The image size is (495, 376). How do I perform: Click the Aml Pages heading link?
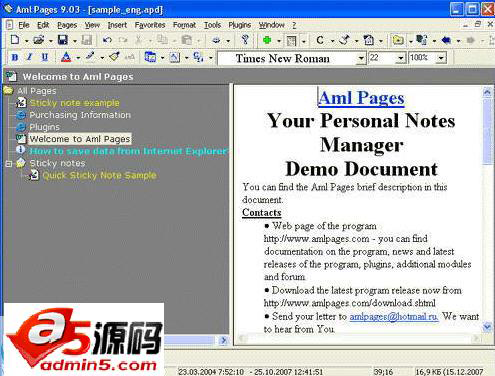tap(361, 98)
